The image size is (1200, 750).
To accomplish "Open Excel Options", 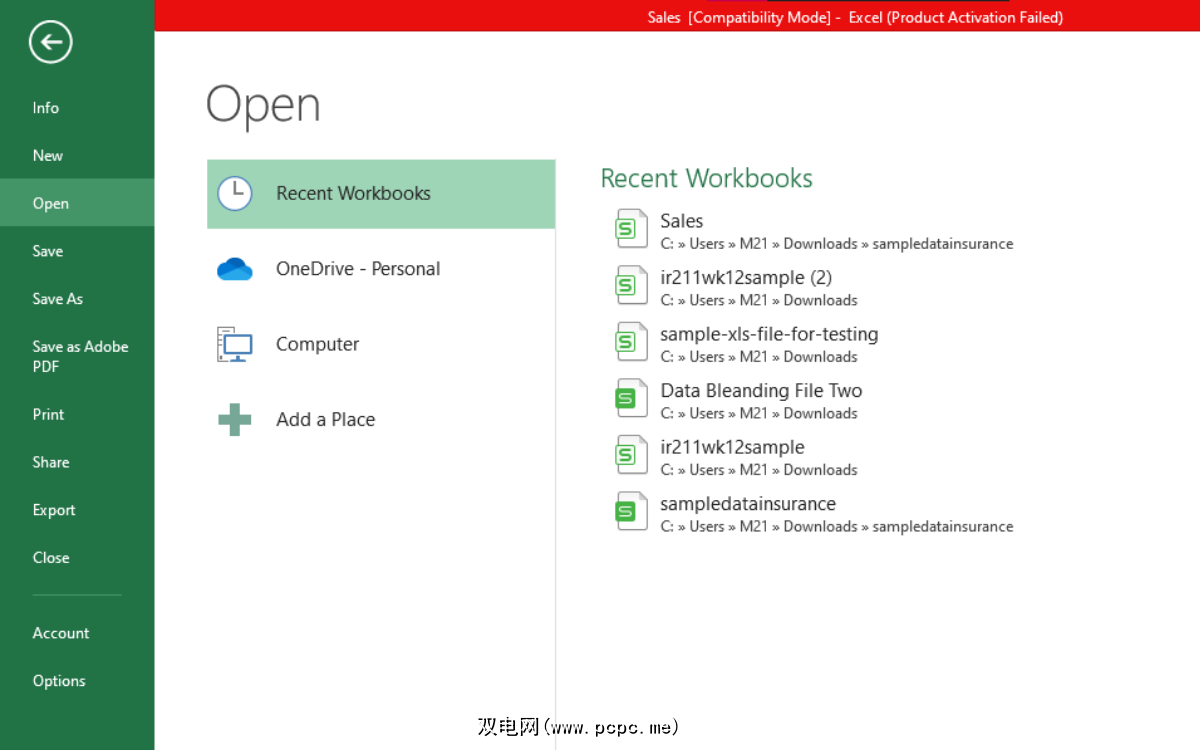I will 77,681.
